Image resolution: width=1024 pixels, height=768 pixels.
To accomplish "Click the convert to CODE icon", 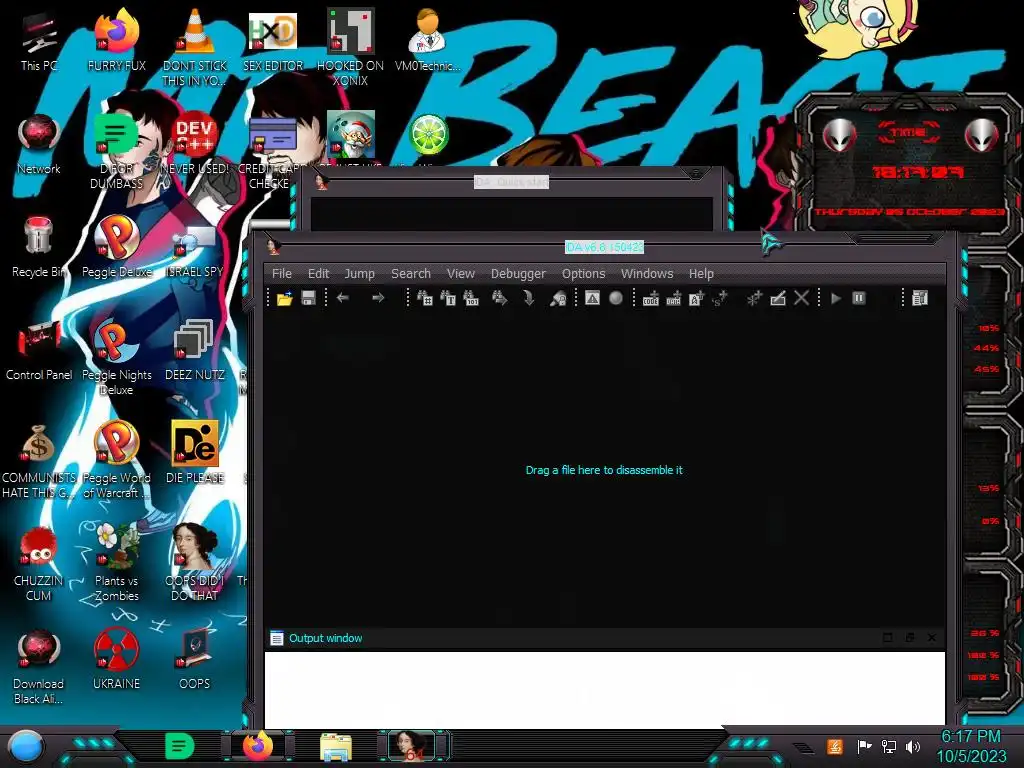I will (650, 298).
